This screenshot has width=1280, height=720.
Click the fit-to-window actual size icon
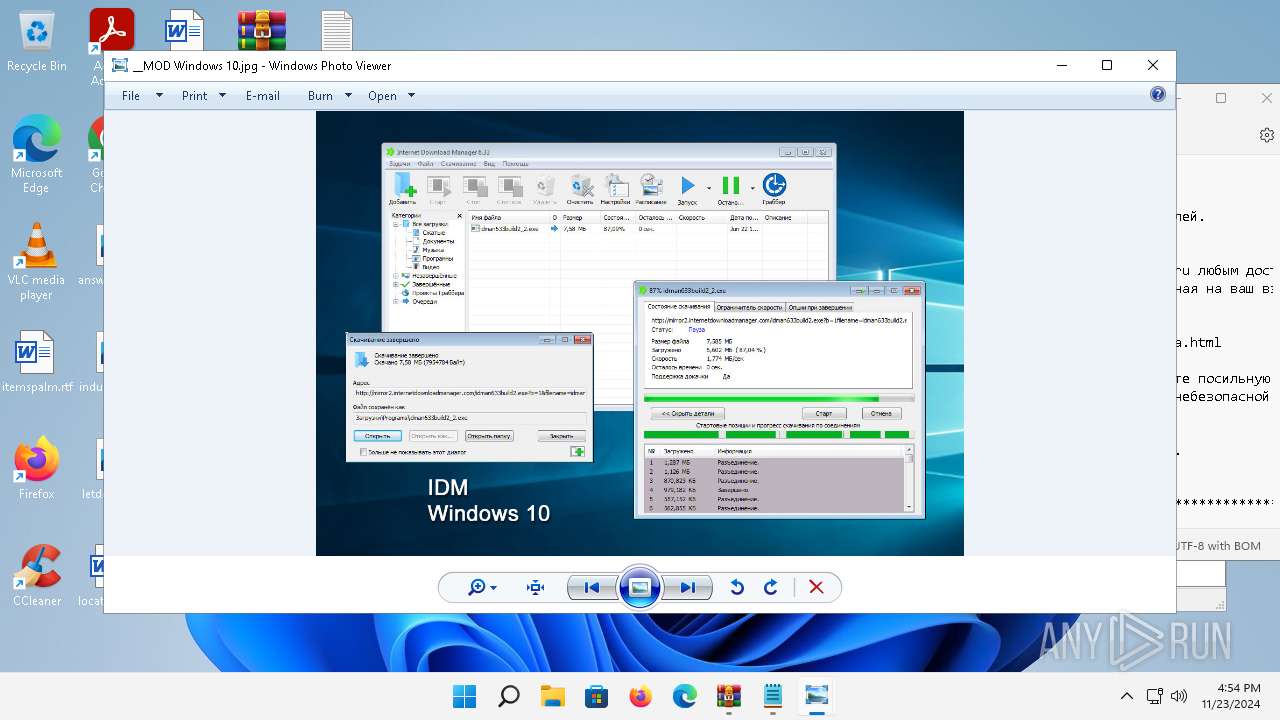[x=536, y=588]
